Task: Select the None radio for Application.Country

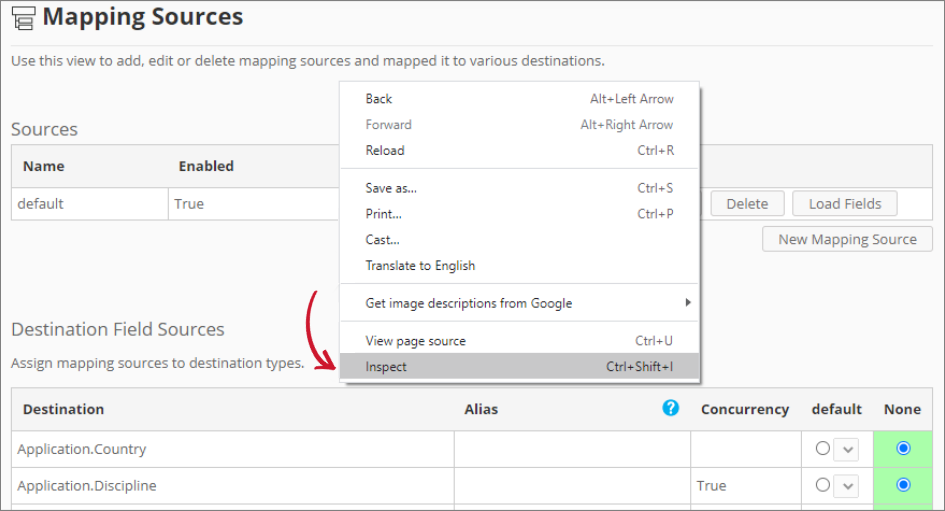Action: 903,448
